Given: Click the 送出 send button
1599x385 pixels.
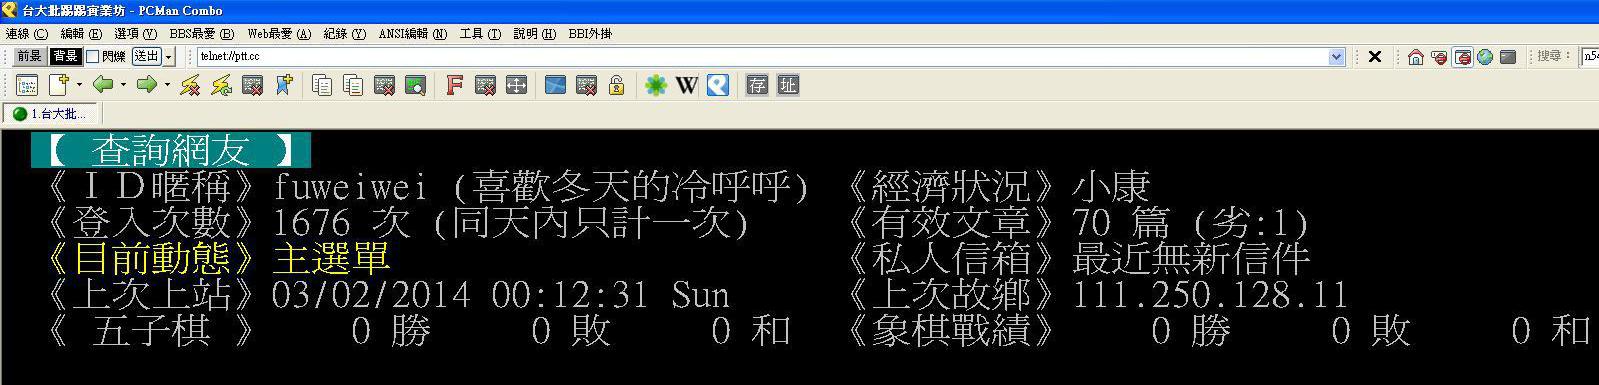Looking at the screenshot, I should 147,57.
